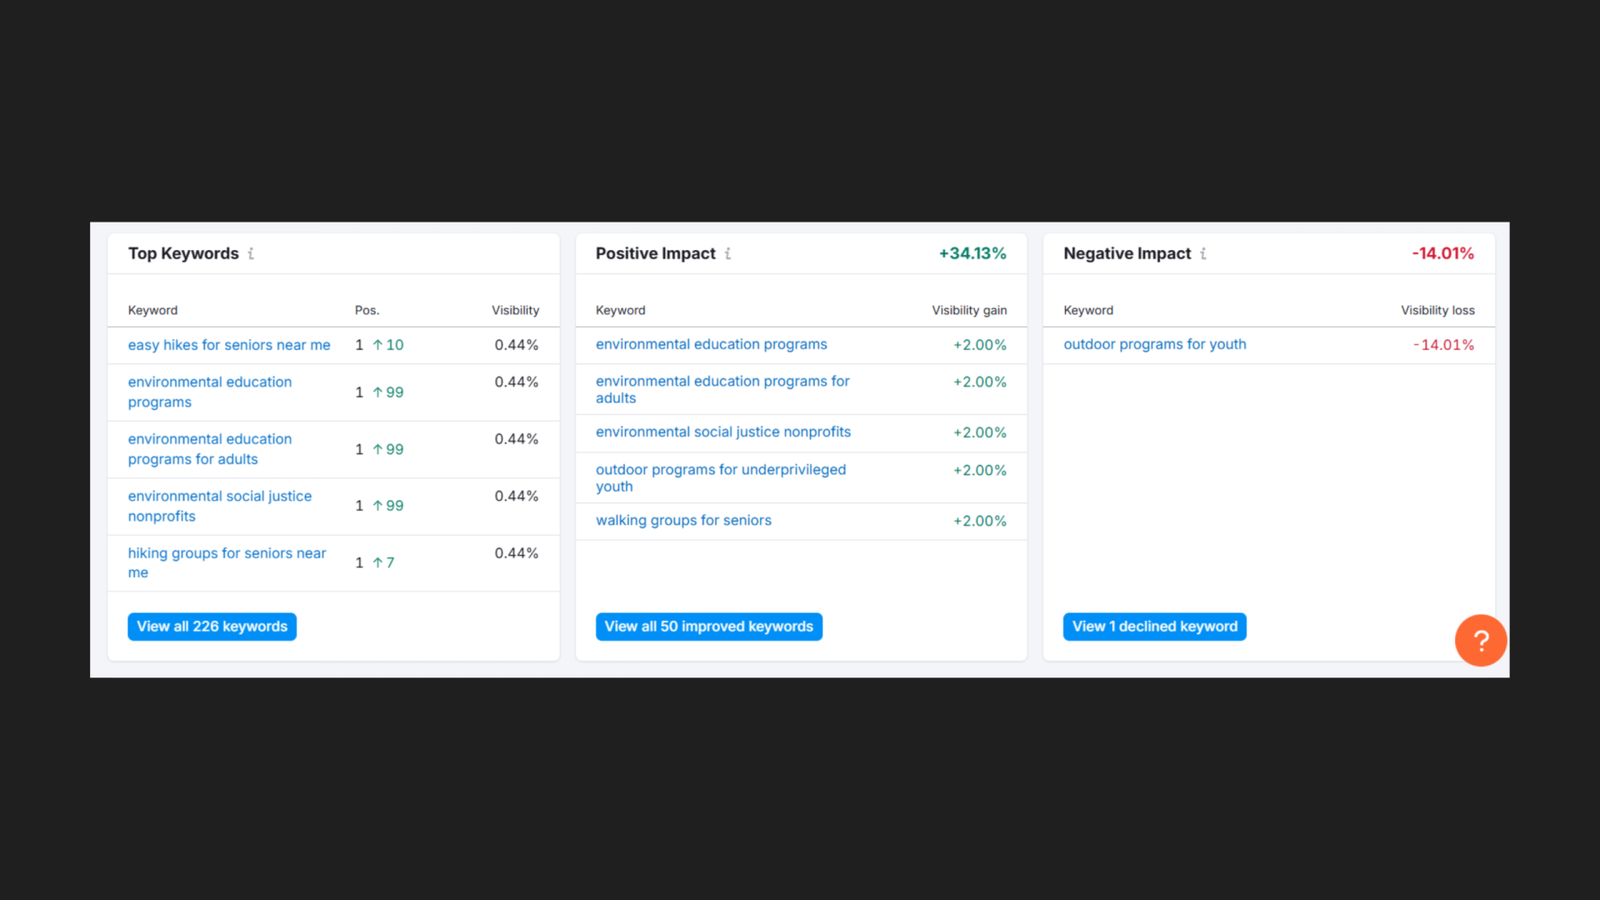
Task: Open 'walking groups for seniors' keyword link
Action: click(x=684, y=521)
